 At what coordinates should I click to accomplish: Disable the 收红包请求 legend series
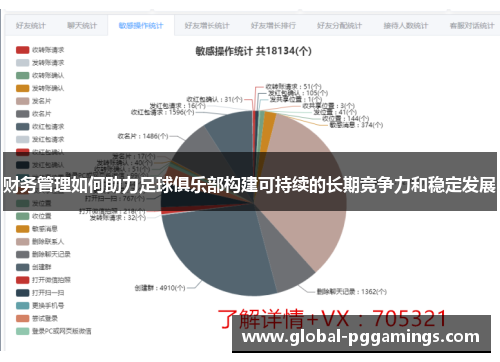click(x=40, y=127)
